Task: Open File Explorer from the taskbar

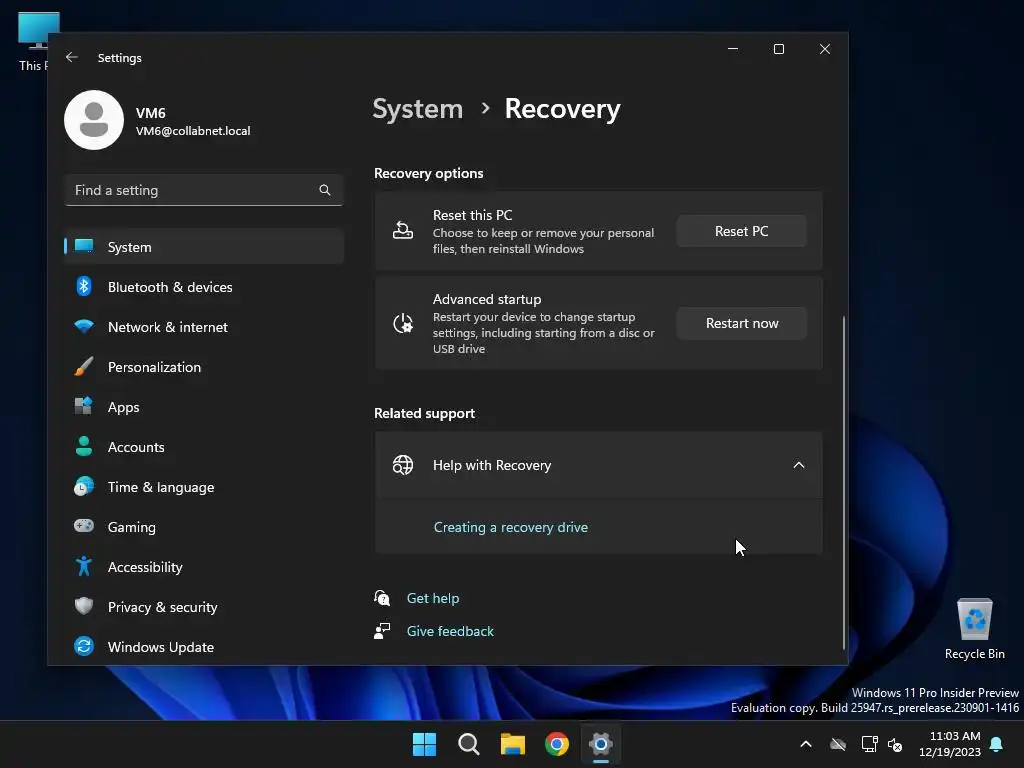Action: point(513,744)
